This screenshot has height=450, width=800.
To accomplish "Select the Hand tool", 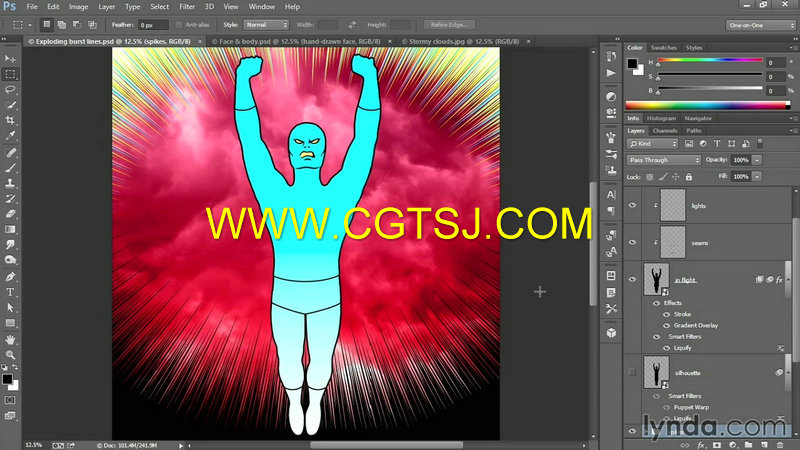I will (10, 339).
